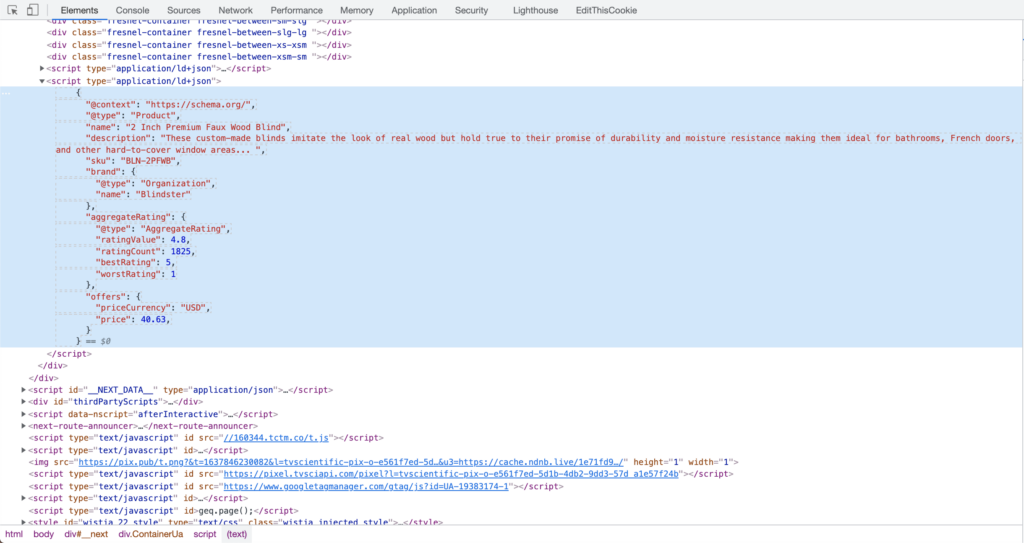The width and height of the screenshot is (1024, 543).
Task: Click the fresnel-between-slg-lg div line
Action: (x=199, y=33)
